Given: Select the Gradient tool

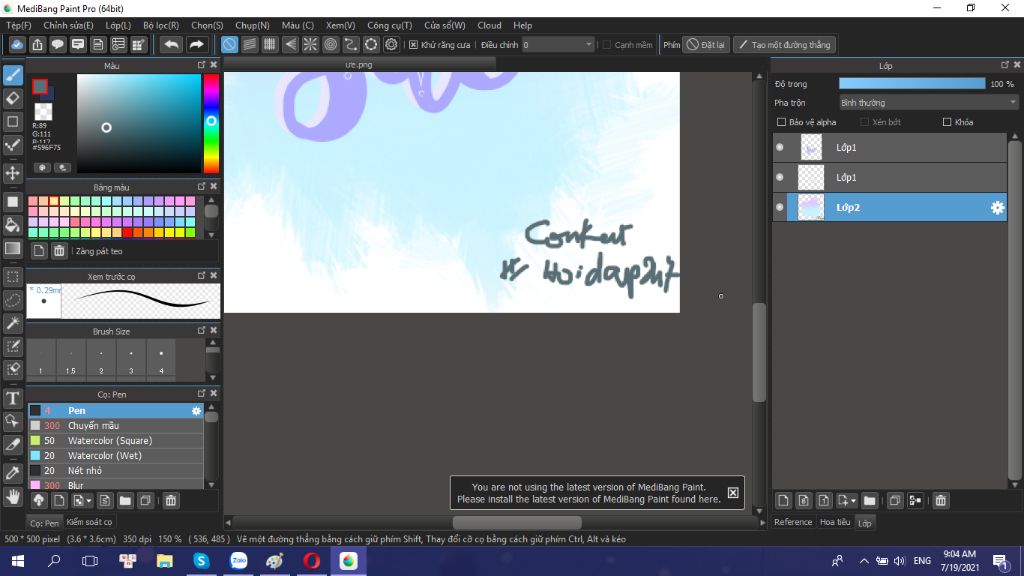Looking at the screenshot, I should point(12,249).
